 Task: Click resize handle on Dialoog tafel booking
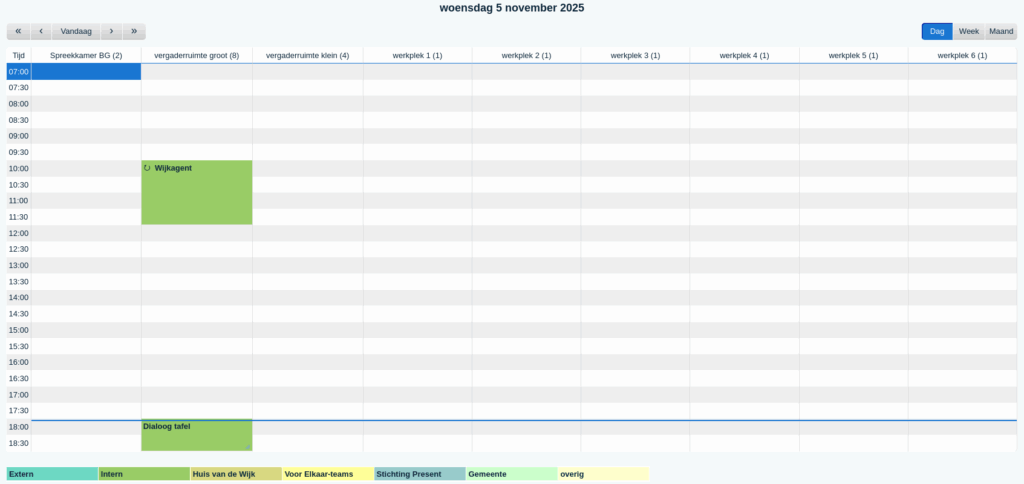248,446
